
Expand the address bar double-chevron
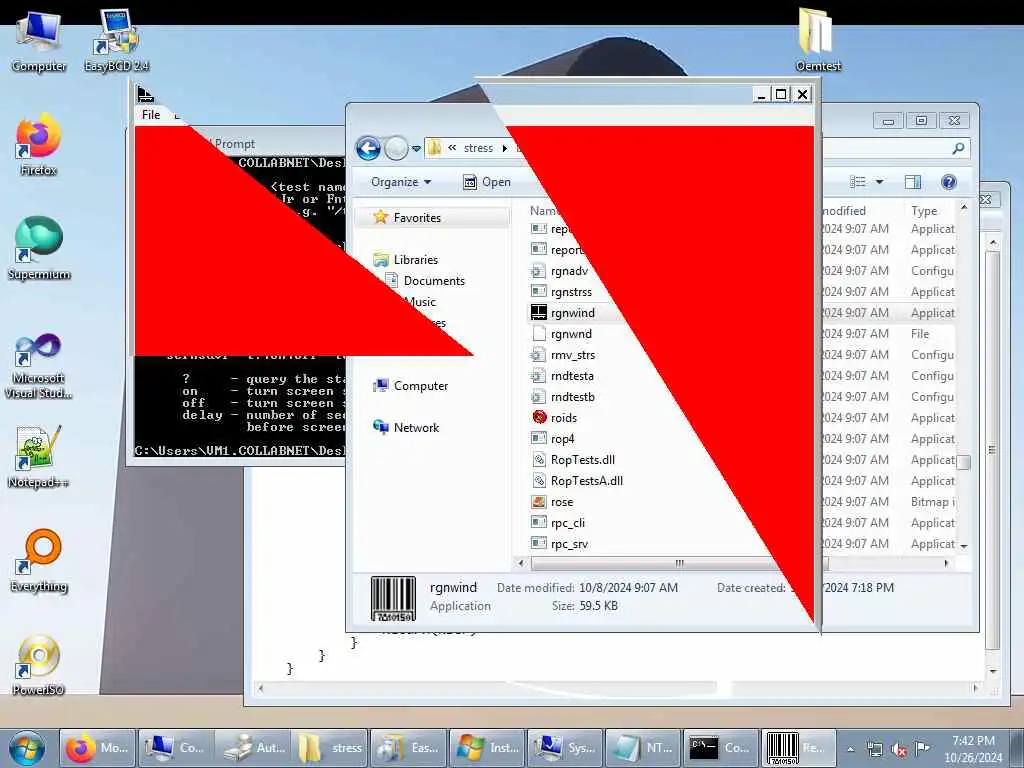[452, 148]
